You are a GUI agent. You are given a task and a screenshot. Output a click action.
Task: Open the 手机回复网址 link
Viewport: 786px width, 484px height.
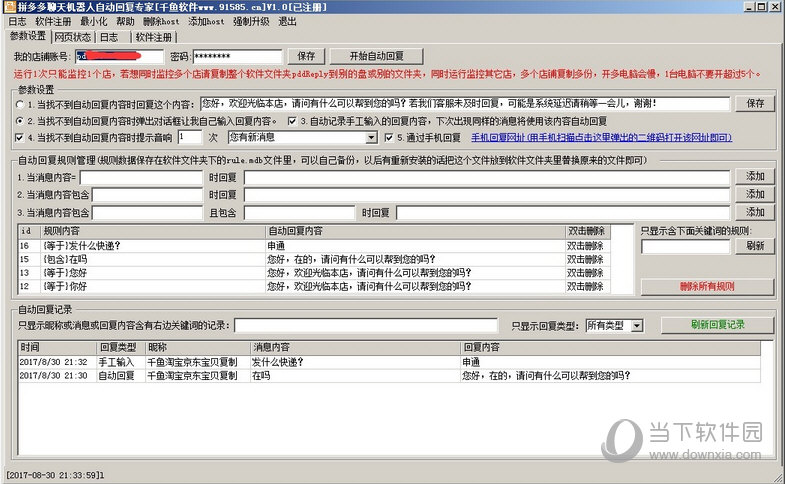tap(601, 137)
